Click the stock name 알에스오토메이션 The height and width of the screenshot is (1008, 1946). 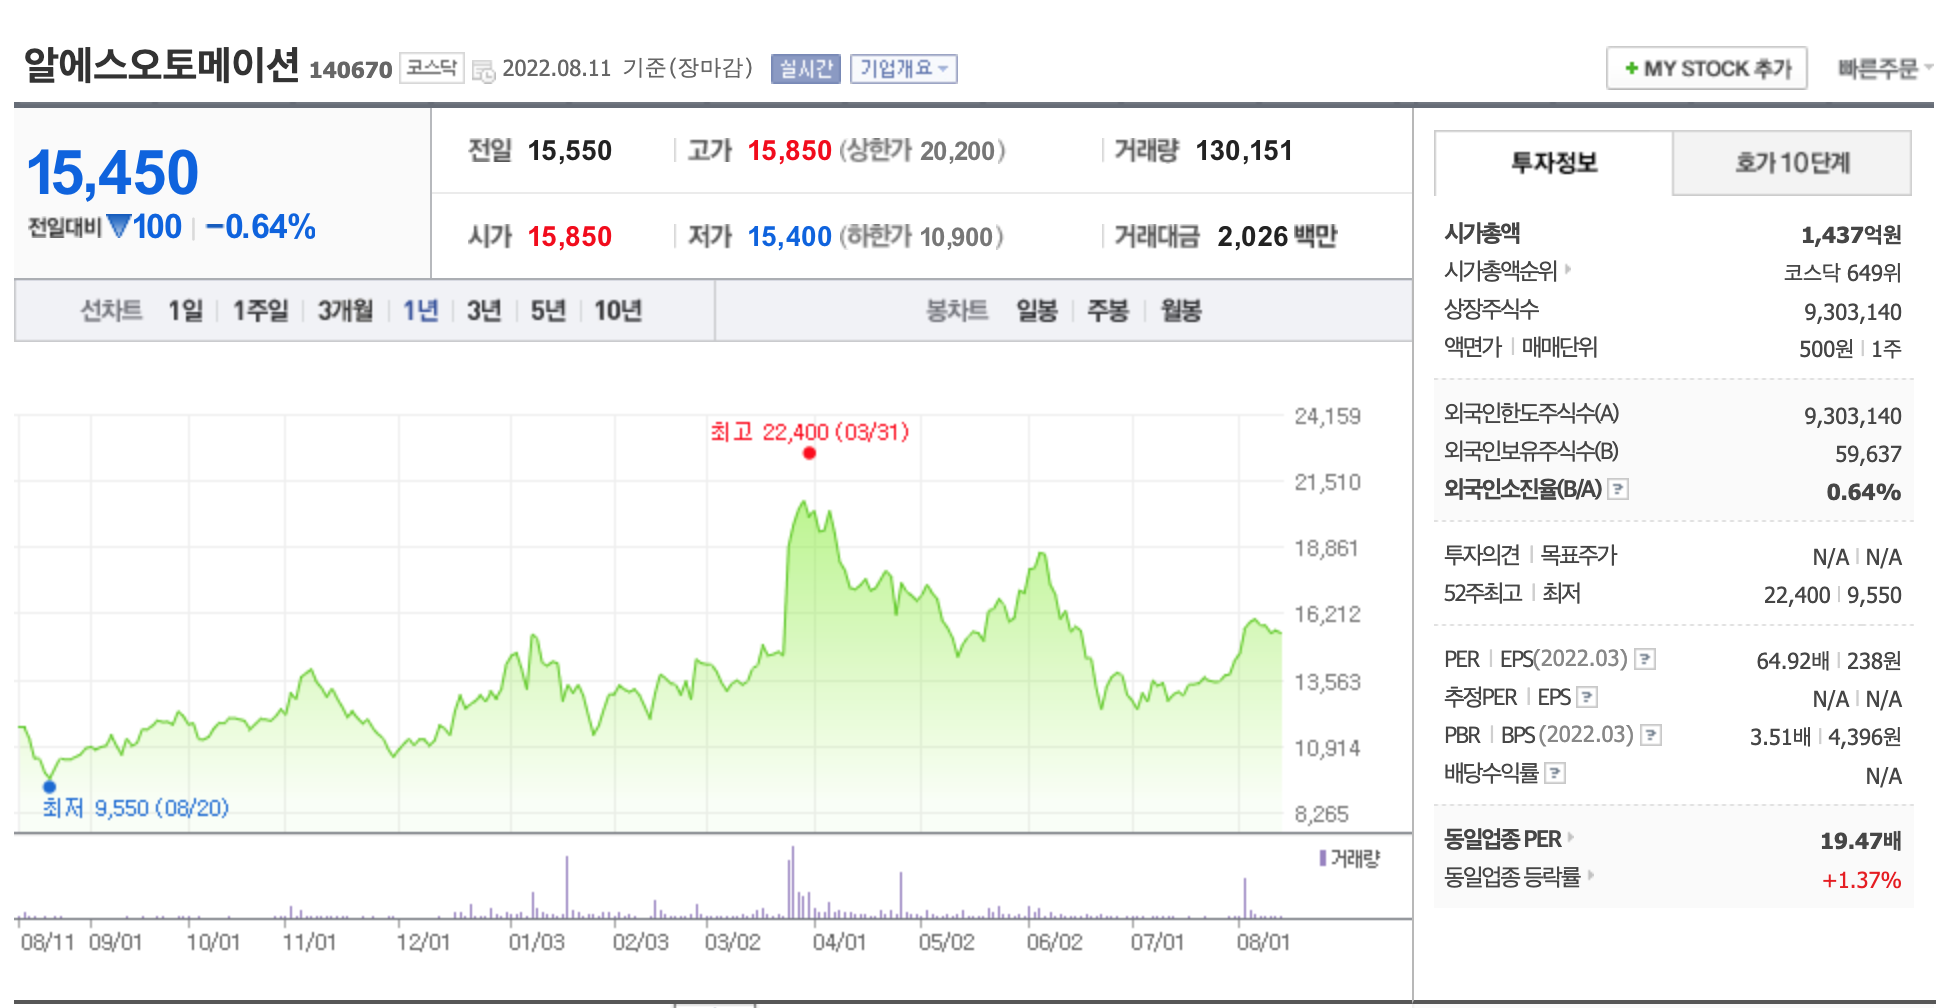tap(161, 65)
